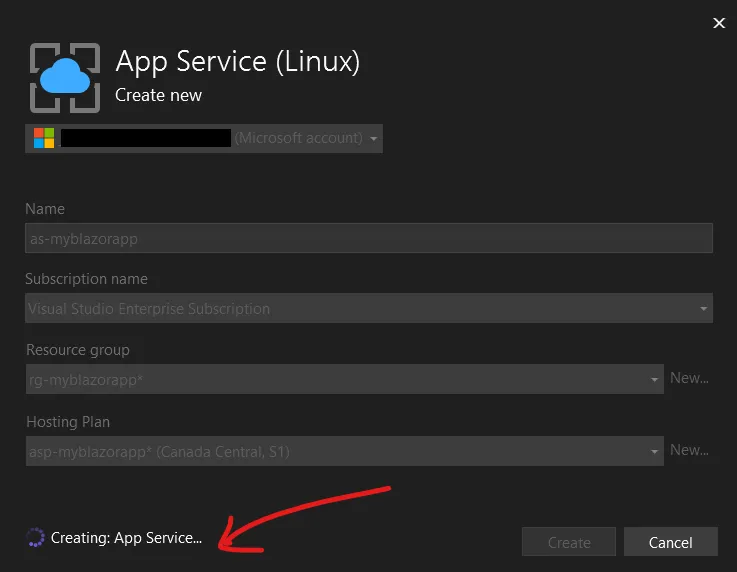This screenshot has height=572, width=737.
Task: Click the App Service cloud icon
Action: (65, 78)
